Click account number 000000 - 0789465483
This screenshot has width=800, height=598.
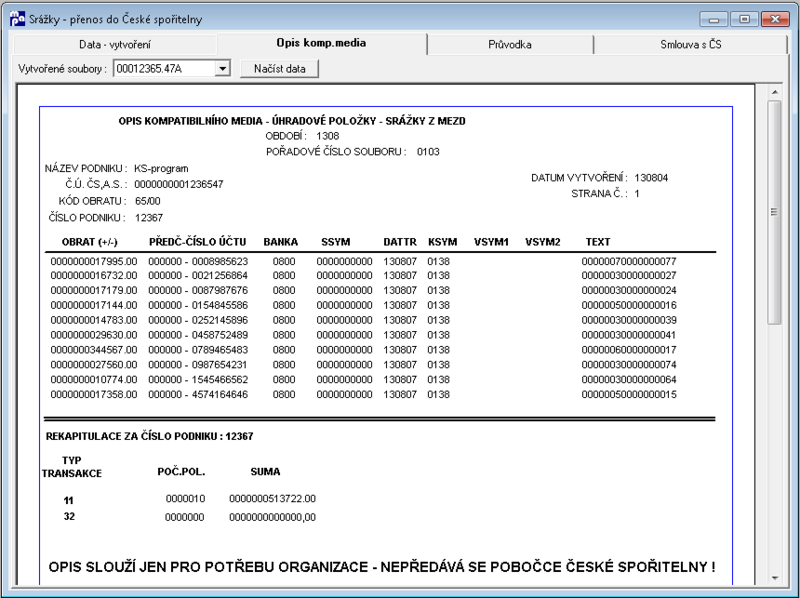198,350
